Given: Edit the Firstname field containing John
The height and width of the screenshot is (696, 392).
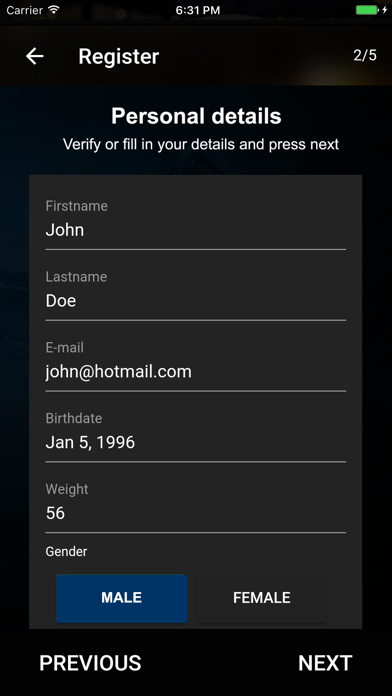Looking at the screenshot, I should [195, 230].
